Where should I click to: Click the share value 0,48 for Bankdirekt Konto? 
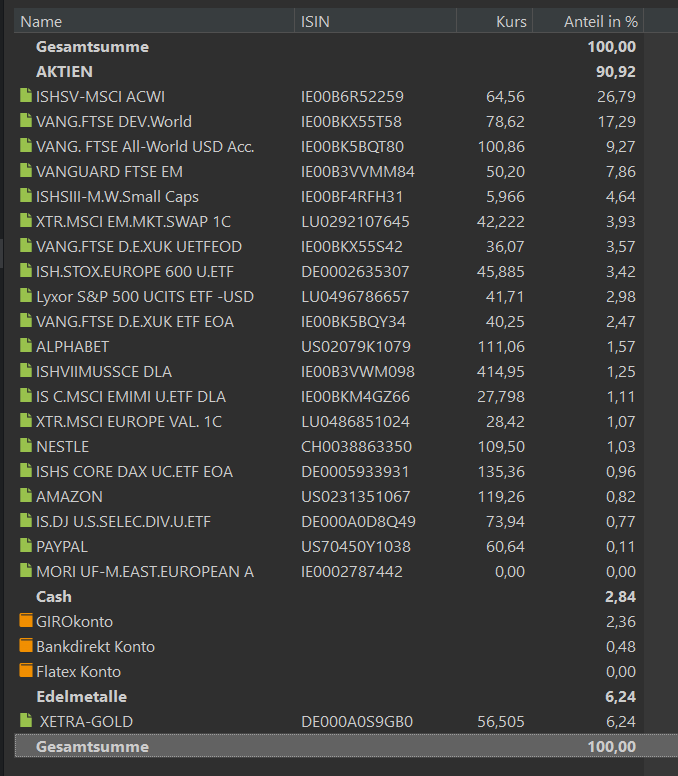pos(621,646)
